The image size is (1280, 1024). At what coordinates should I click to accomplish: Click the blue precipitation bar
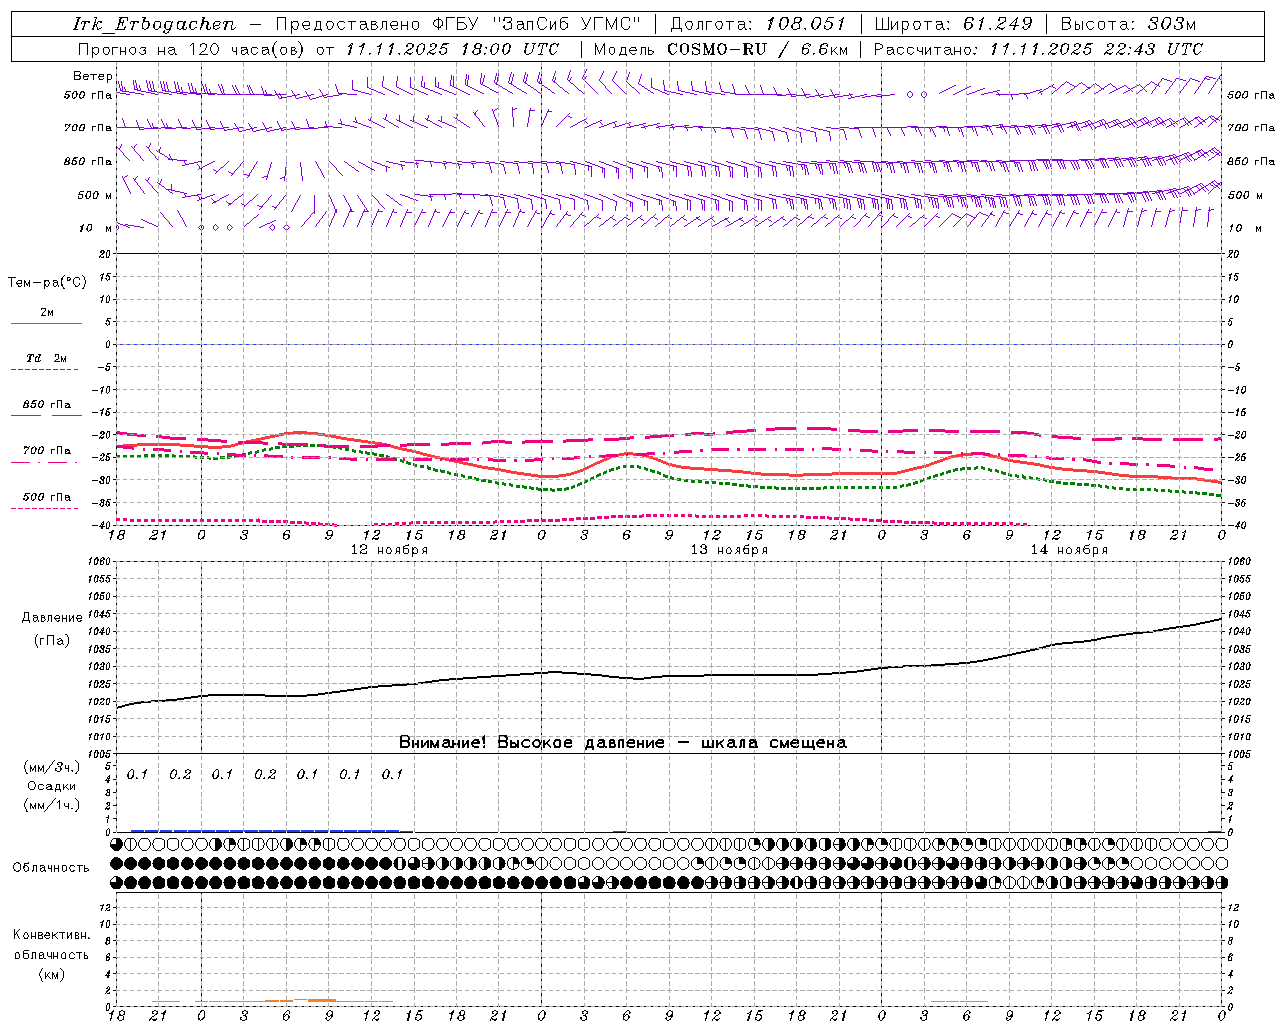(265, 831)
